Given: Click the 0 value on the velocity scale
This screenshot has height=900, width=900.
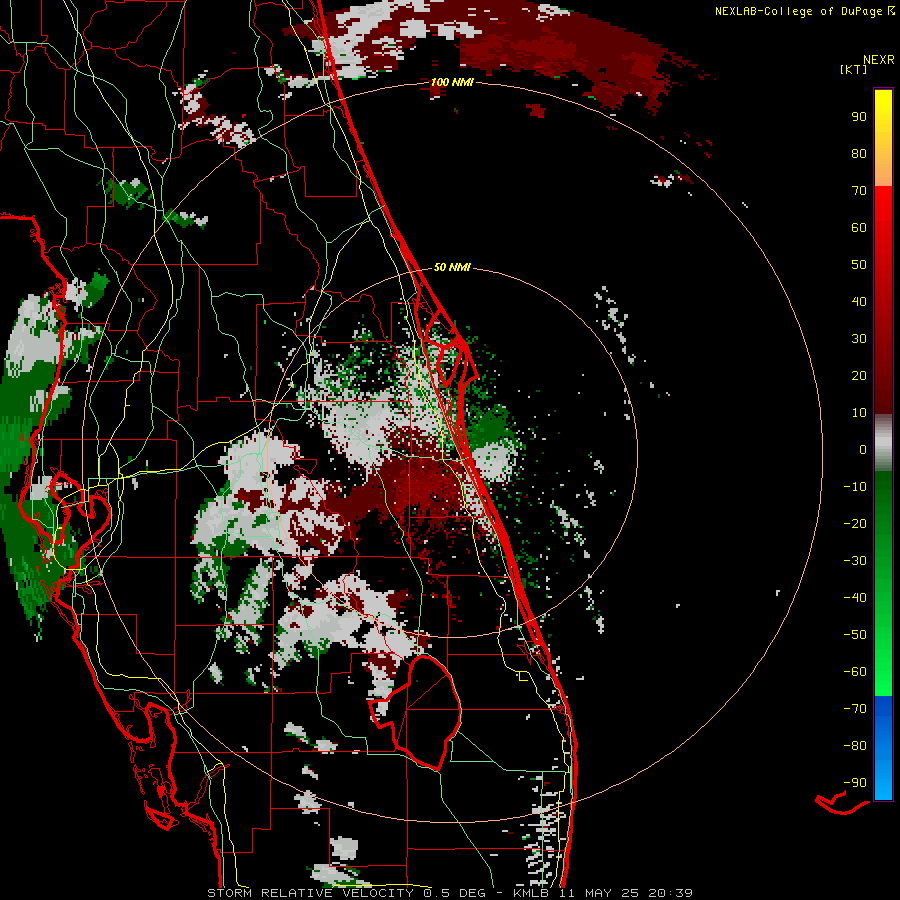Looking at the screenshot, I should [x=863, y=449].
